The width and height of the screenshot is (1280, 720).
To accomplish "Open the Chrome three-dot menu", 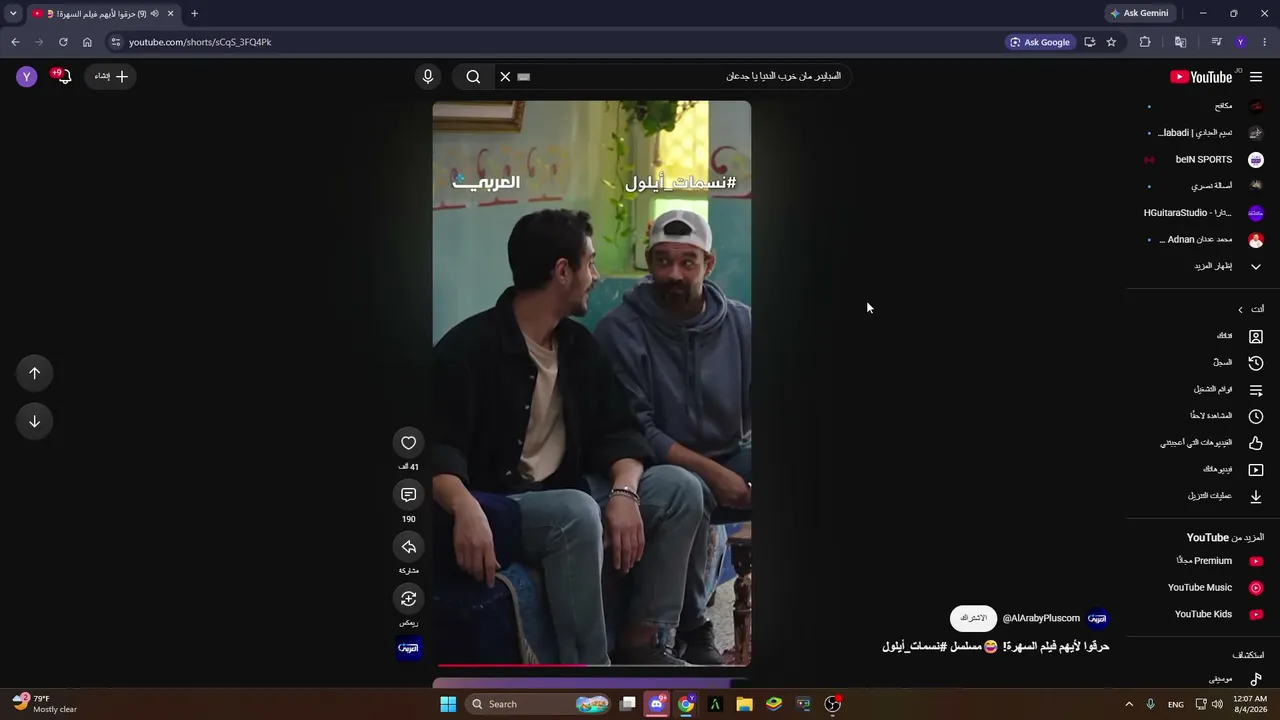I will [1265, 42].
